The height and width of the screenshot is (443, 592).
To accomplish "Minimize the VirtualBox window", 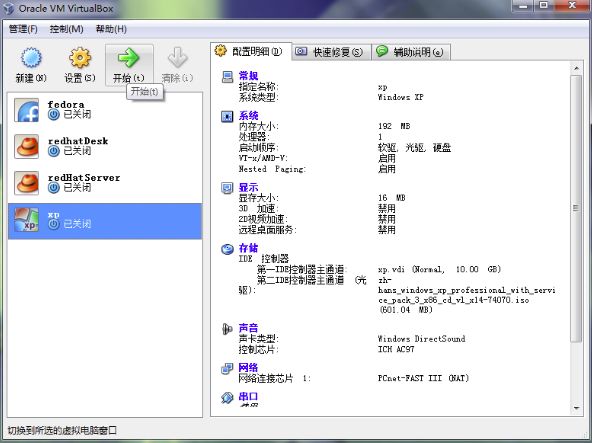I will pyautogui.click(x=523, y=5).
